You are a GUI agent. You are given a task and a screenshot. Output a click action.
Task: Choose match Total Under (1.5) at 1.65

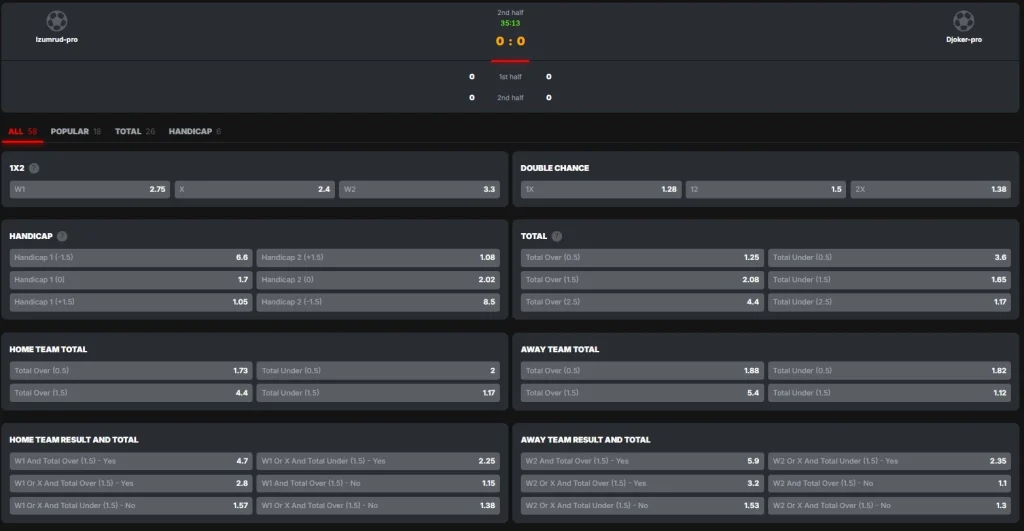pyautogui.click(x=889, y=280)
